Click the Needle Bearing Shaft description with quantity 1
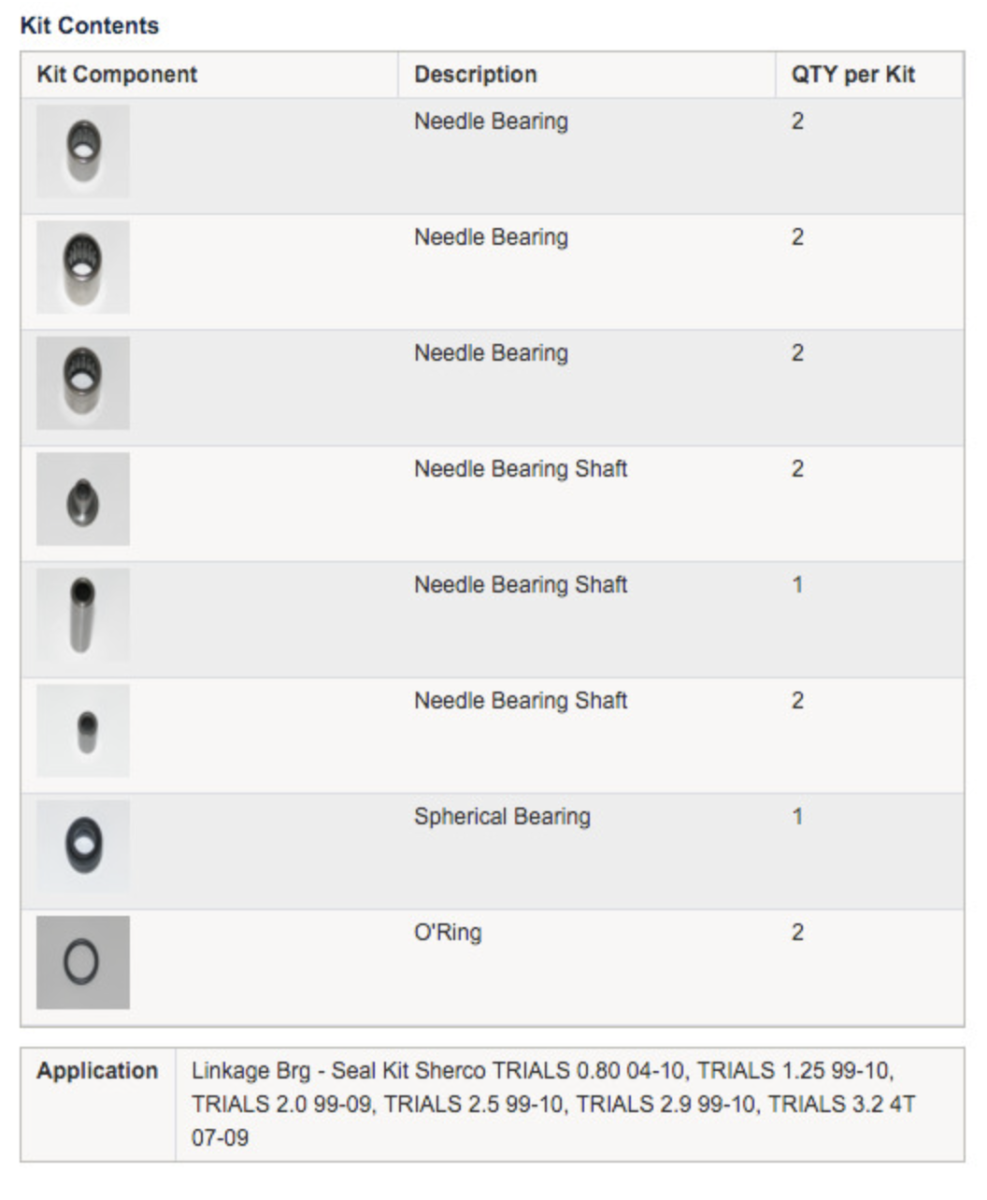This screenshot has width=987, height=1200. click(x=521, y=585)
